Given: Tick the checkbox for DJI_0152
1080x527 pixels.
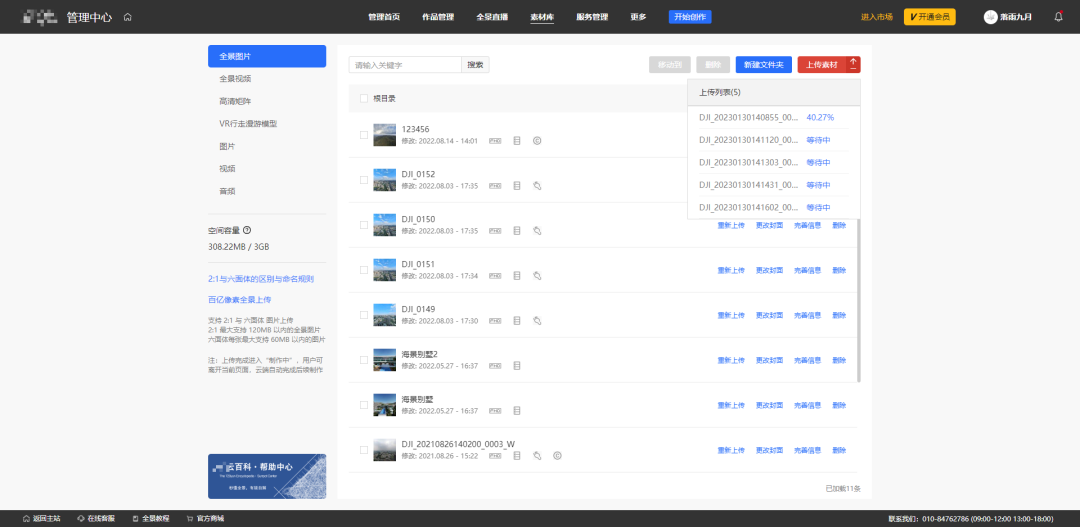Looking at the screenshot, I should (x=364, y=180).
